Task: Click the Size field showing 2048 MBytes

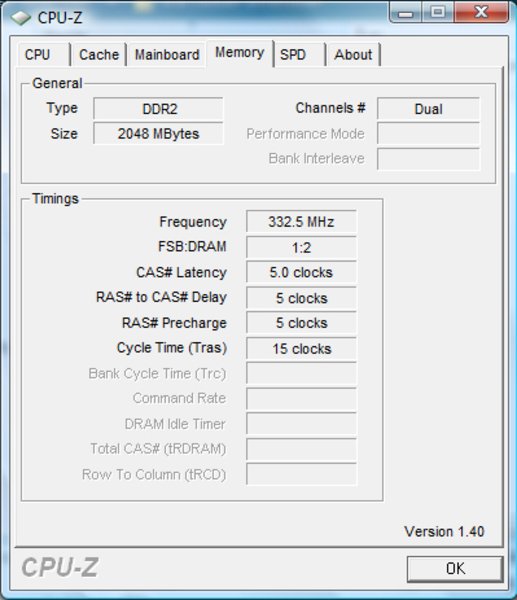Action: pyautogui.click(x=158, y=134)
